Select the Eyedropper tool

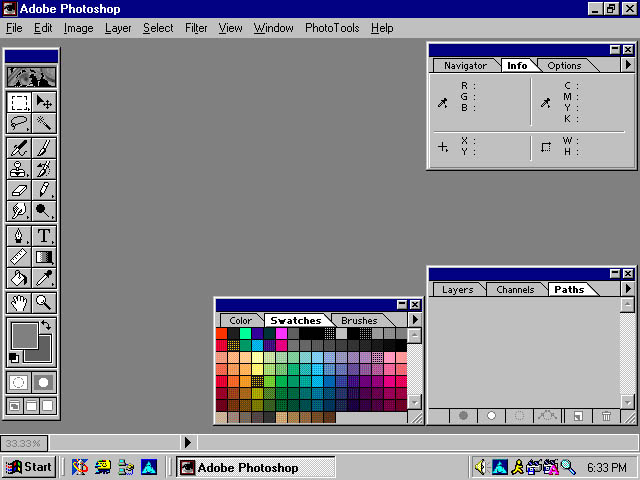[x=44, y=278]
